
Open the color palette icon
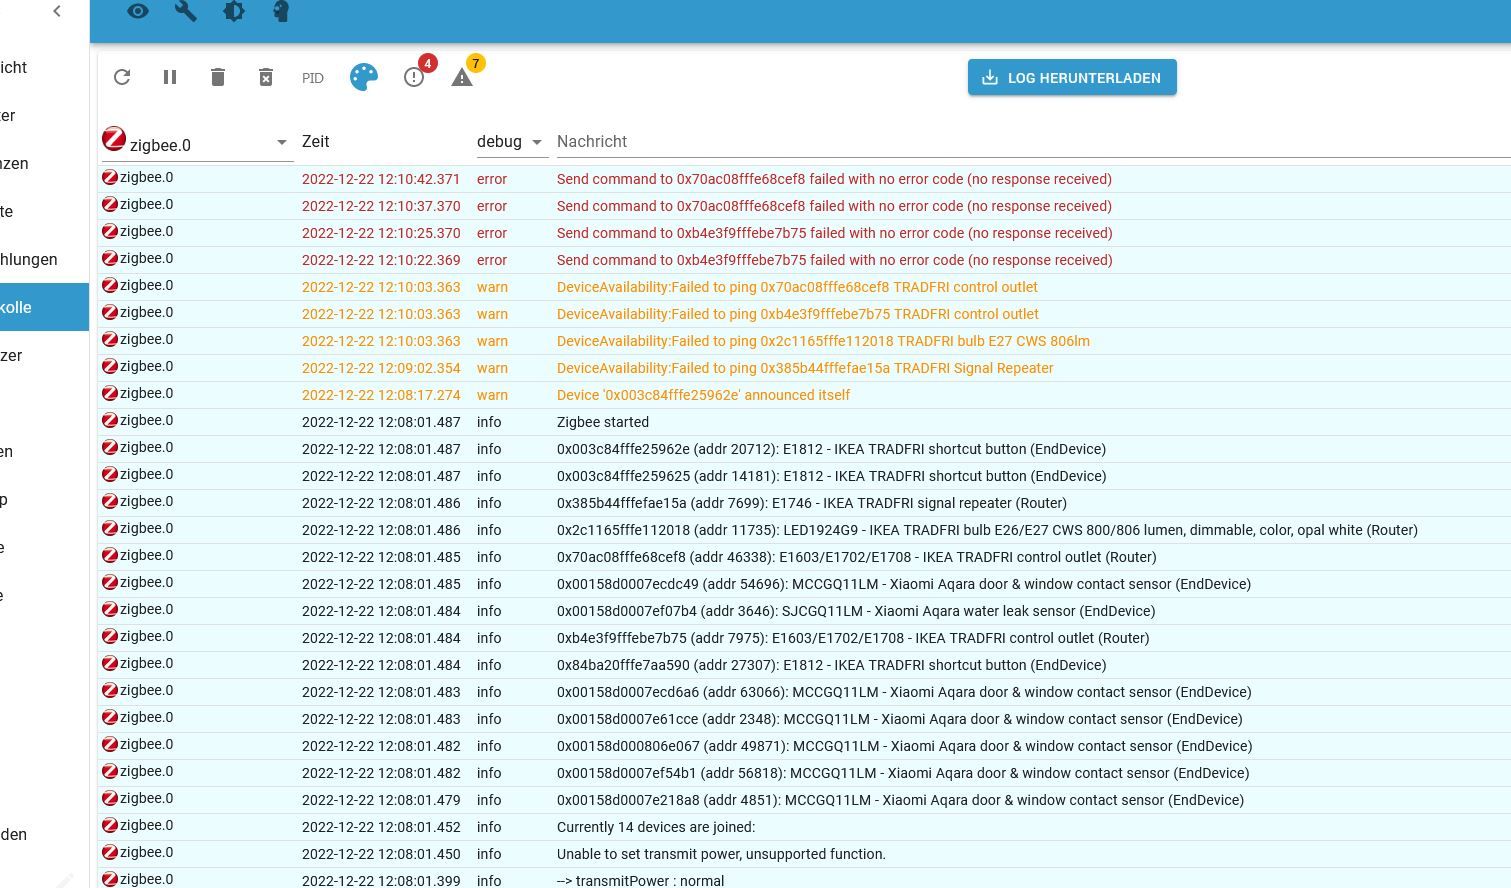pyautogui.click(x=364, y=77)
